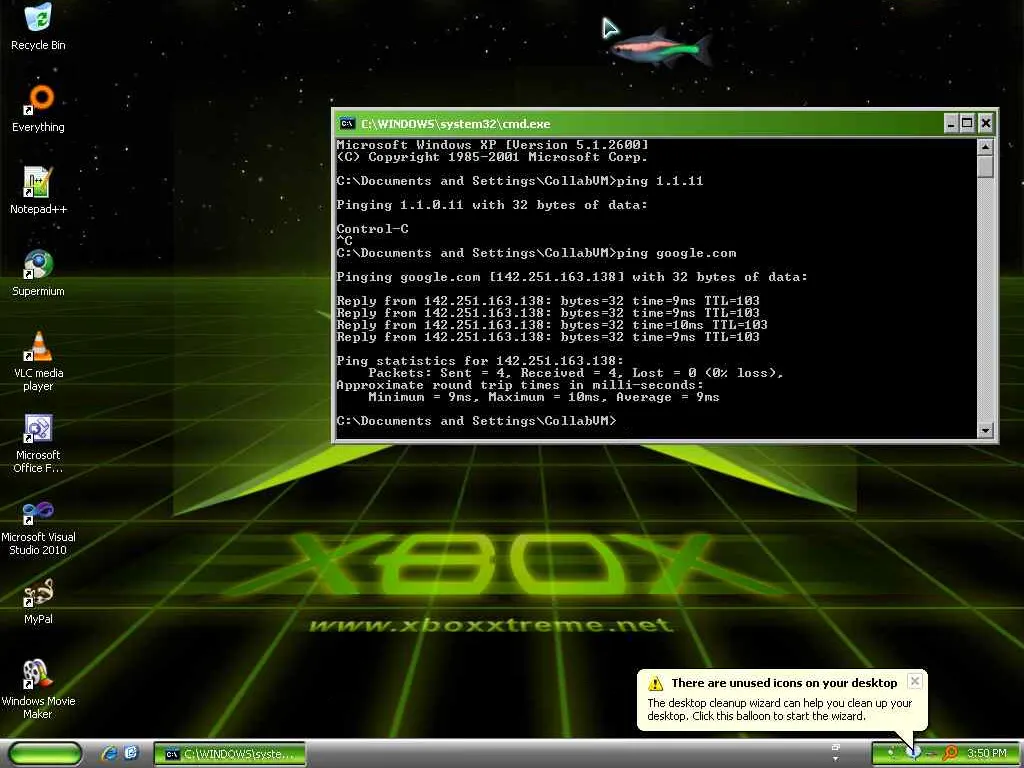Click the swimming fish desktop pet
This screenshot has height=768, width=1024.
point(660,48)
